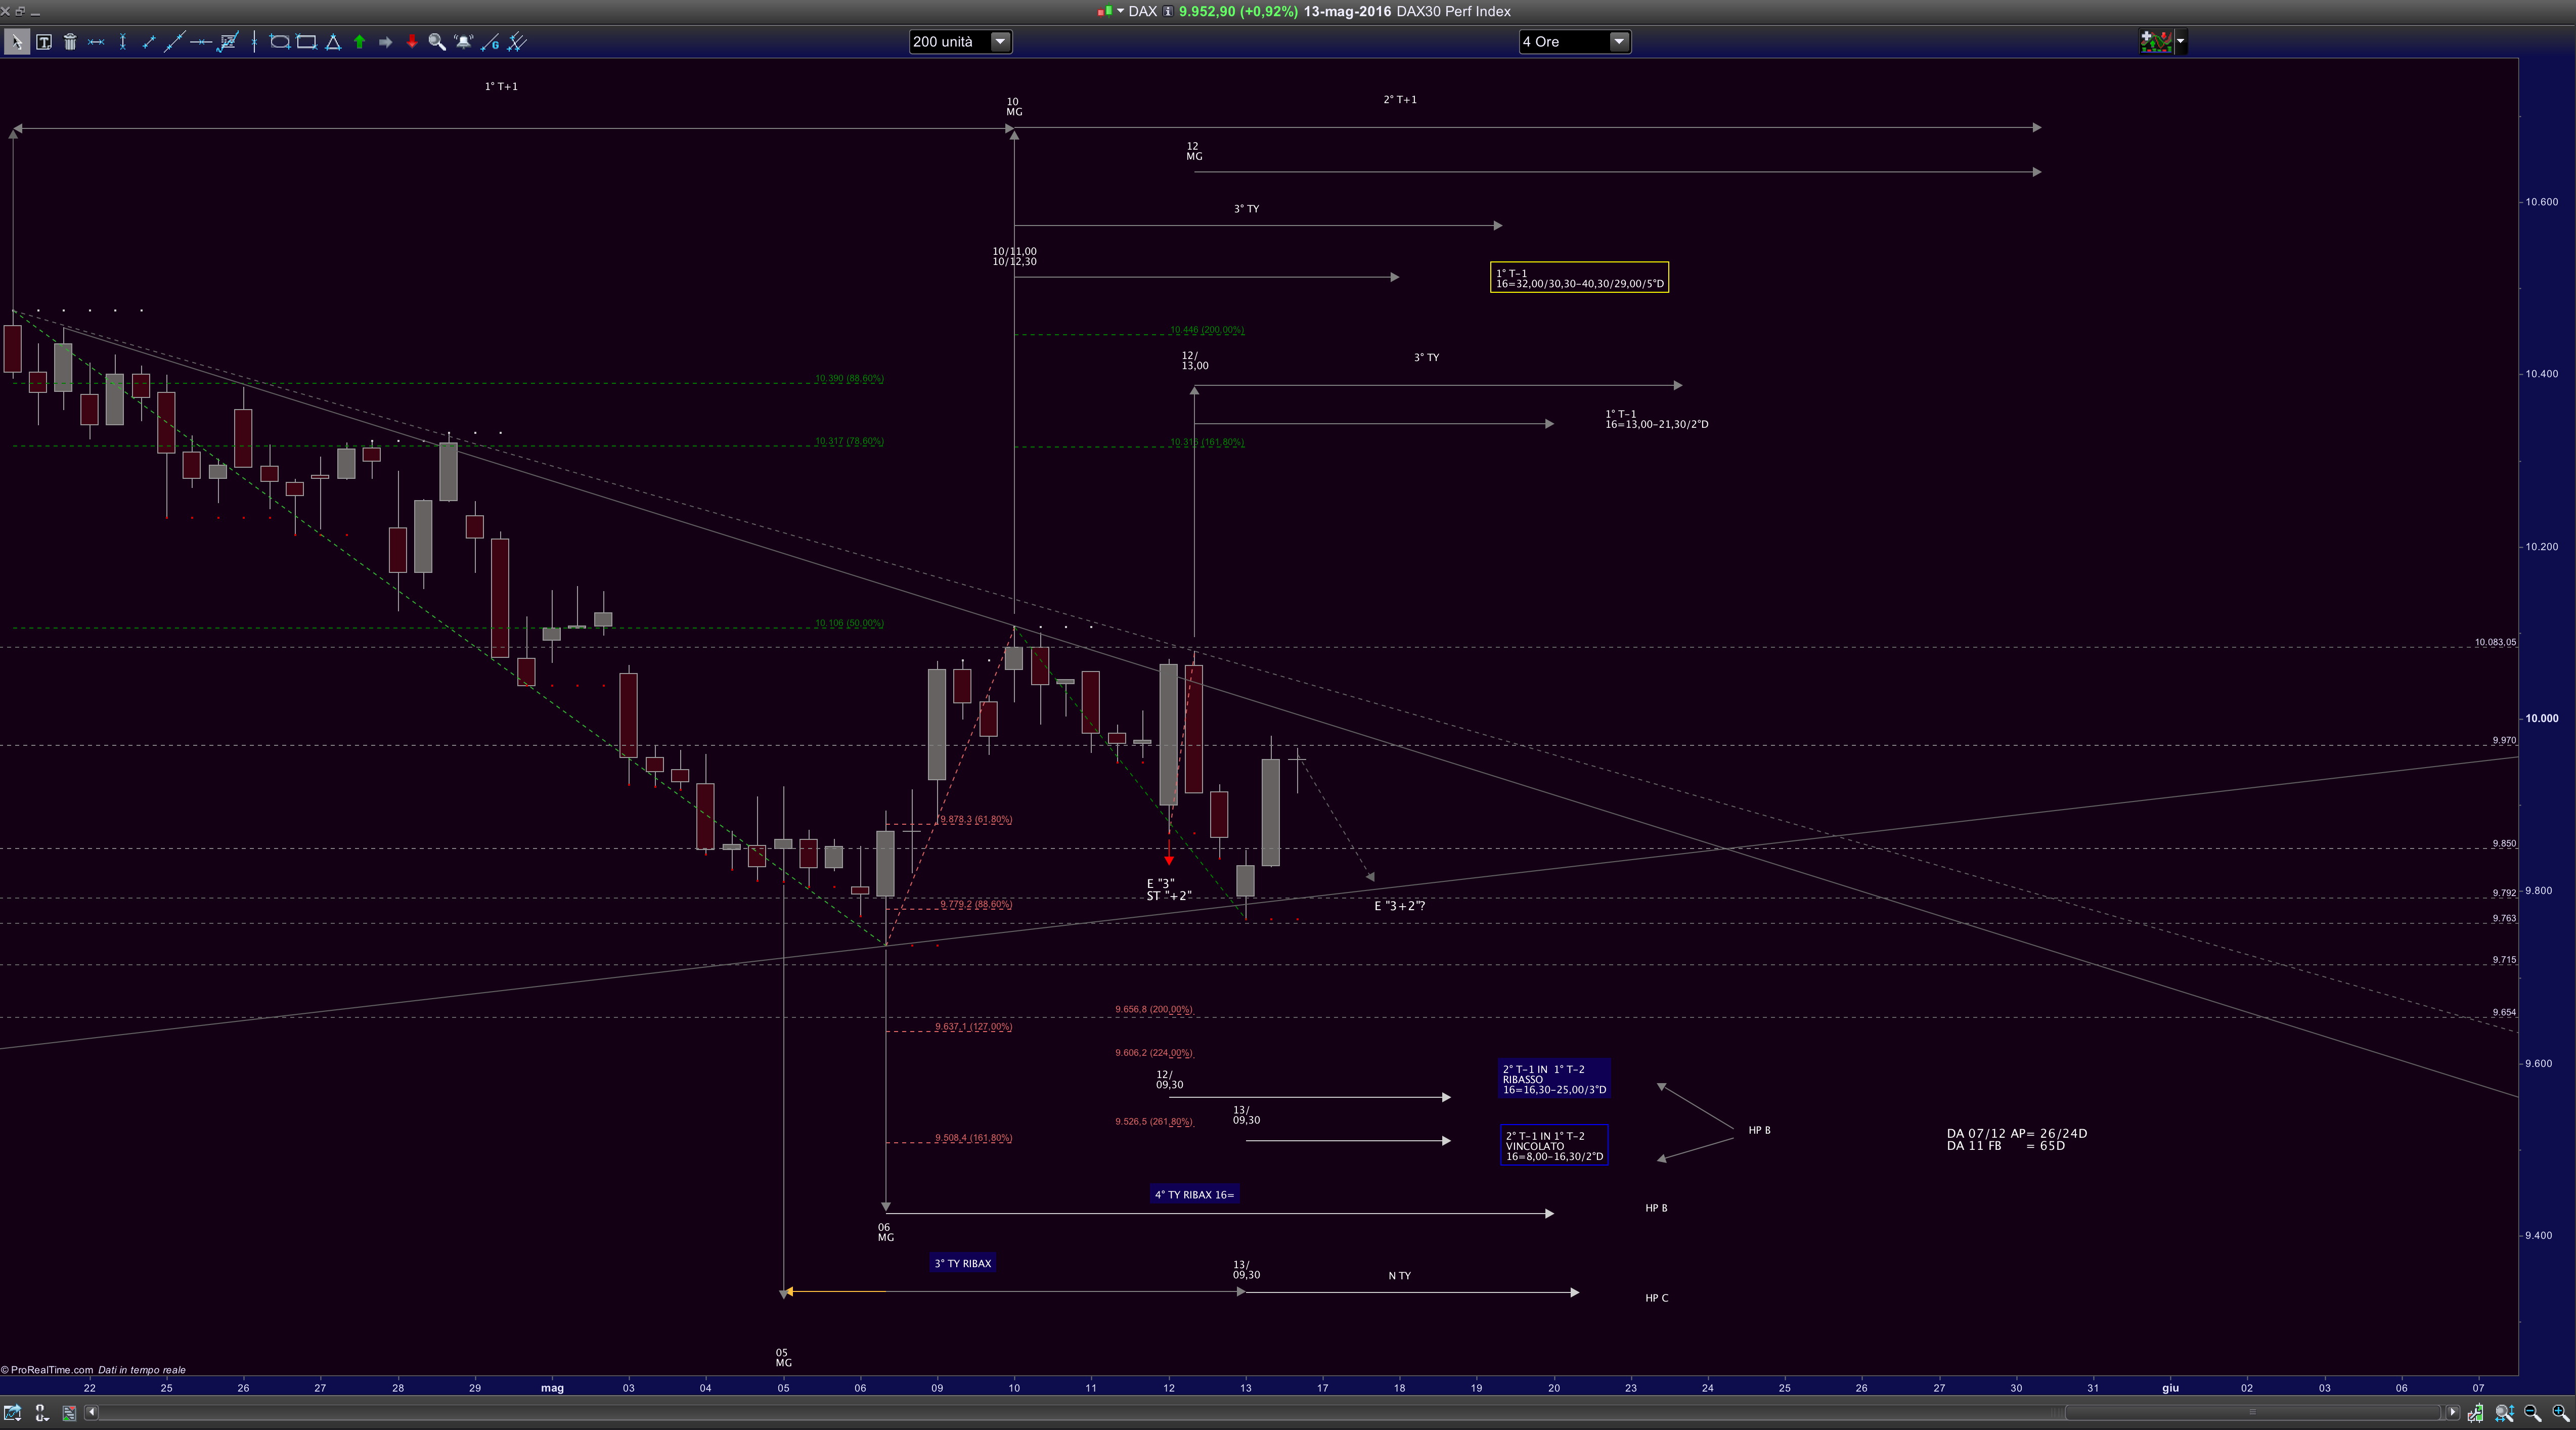
Task: Expand the trading candlestick icon dropdown arrow
Action: pyautogui.click(x=2180, y=41)
